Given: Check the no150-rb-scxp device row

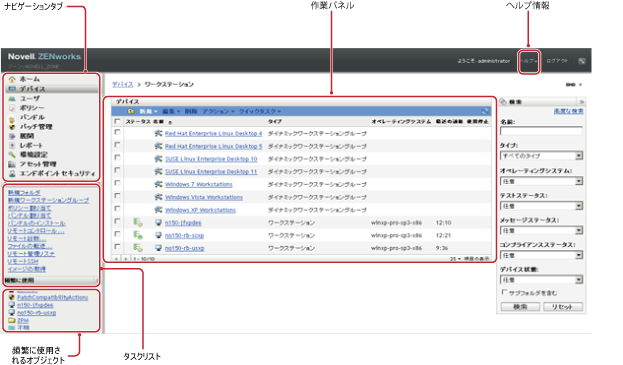Looking at the screenshot, I should pos(117,234).
